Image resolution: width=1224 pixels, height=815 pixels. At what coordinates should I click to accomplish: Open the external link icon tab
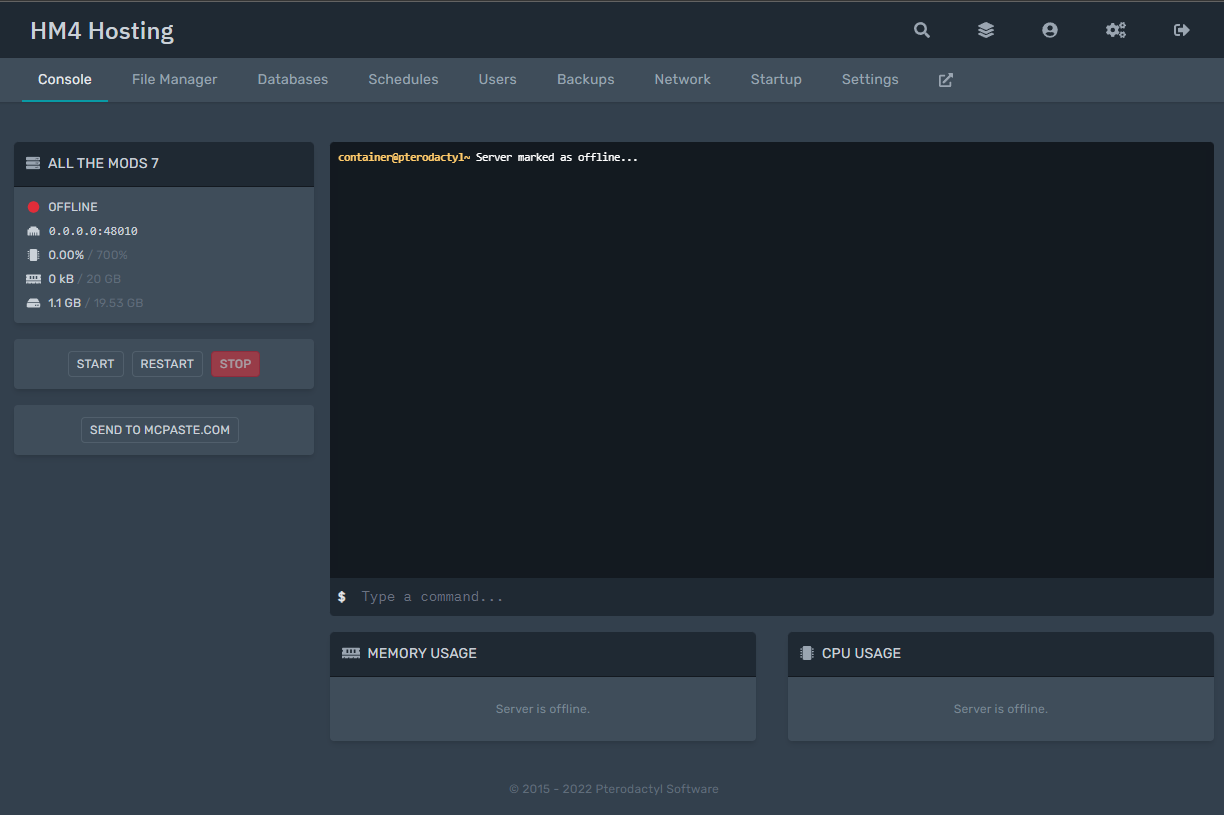click(945, 80)
